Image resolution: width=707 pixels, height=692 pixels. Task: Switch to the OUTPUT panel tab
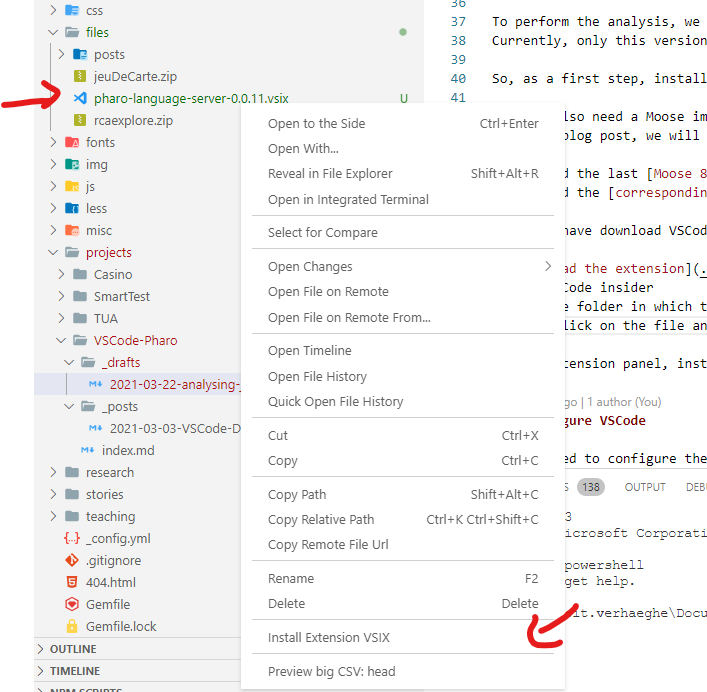coord(645,487)
